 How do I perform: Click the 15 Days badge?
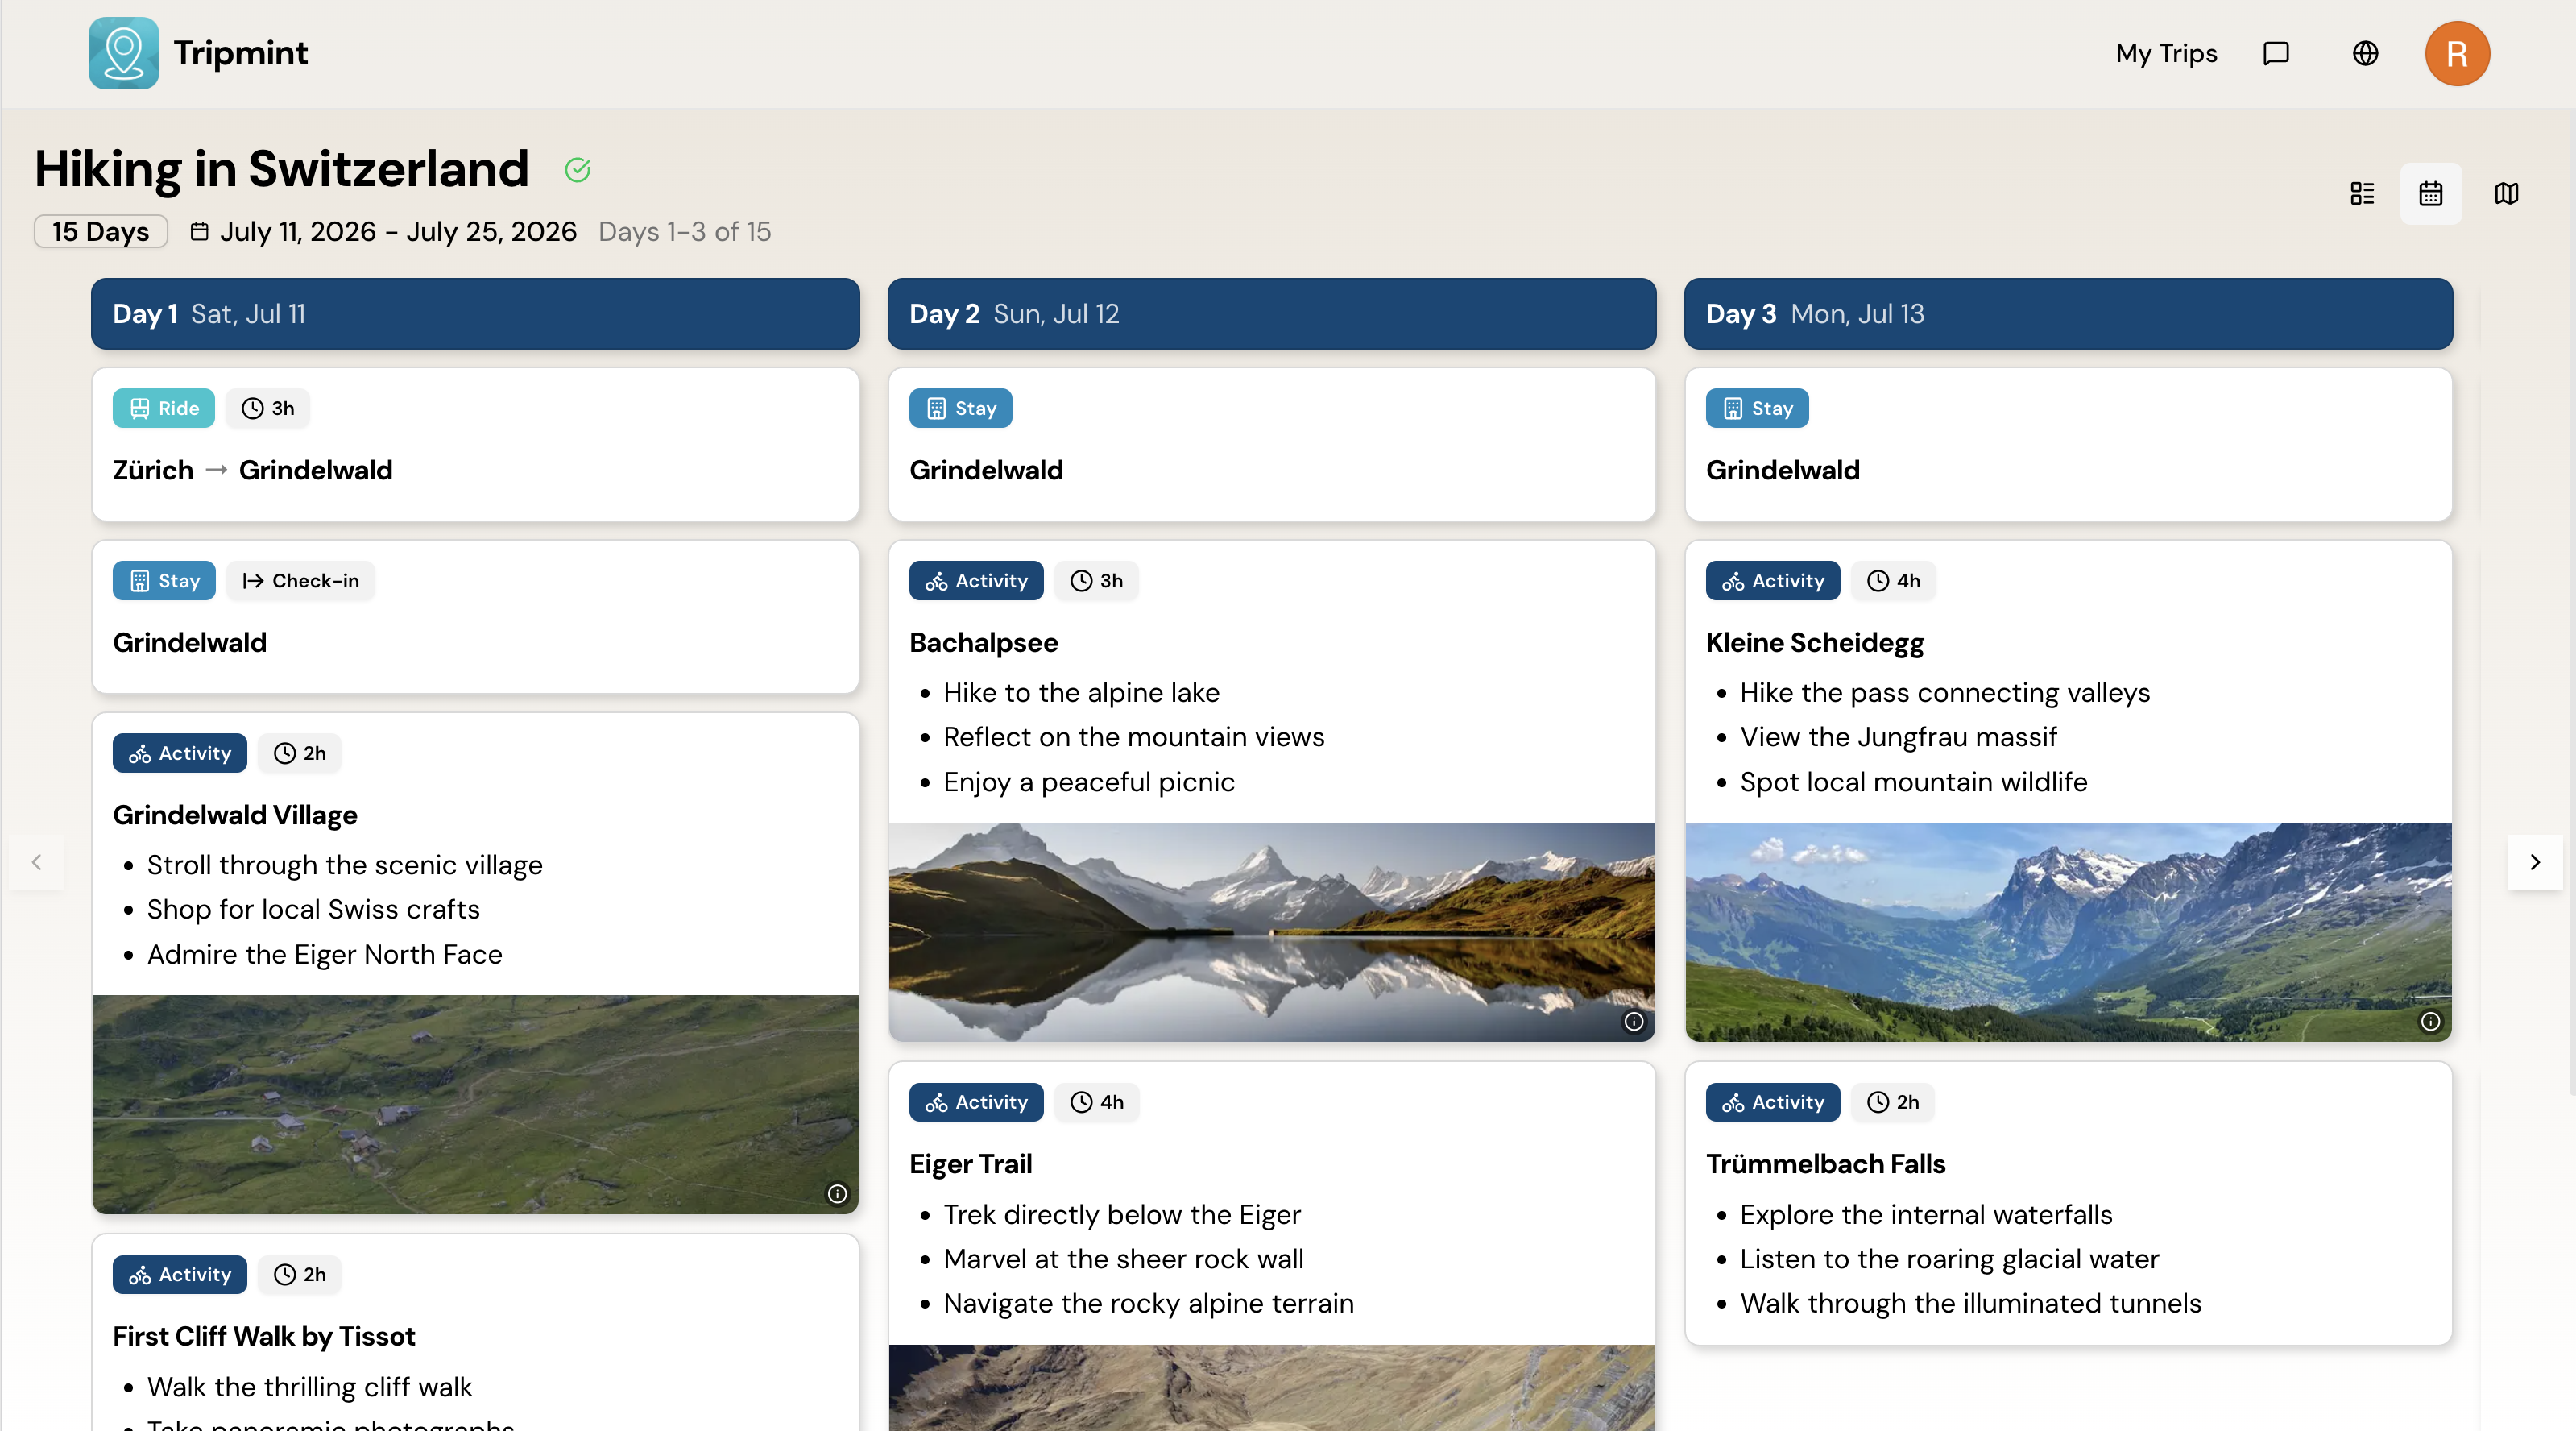coord(100,231)
